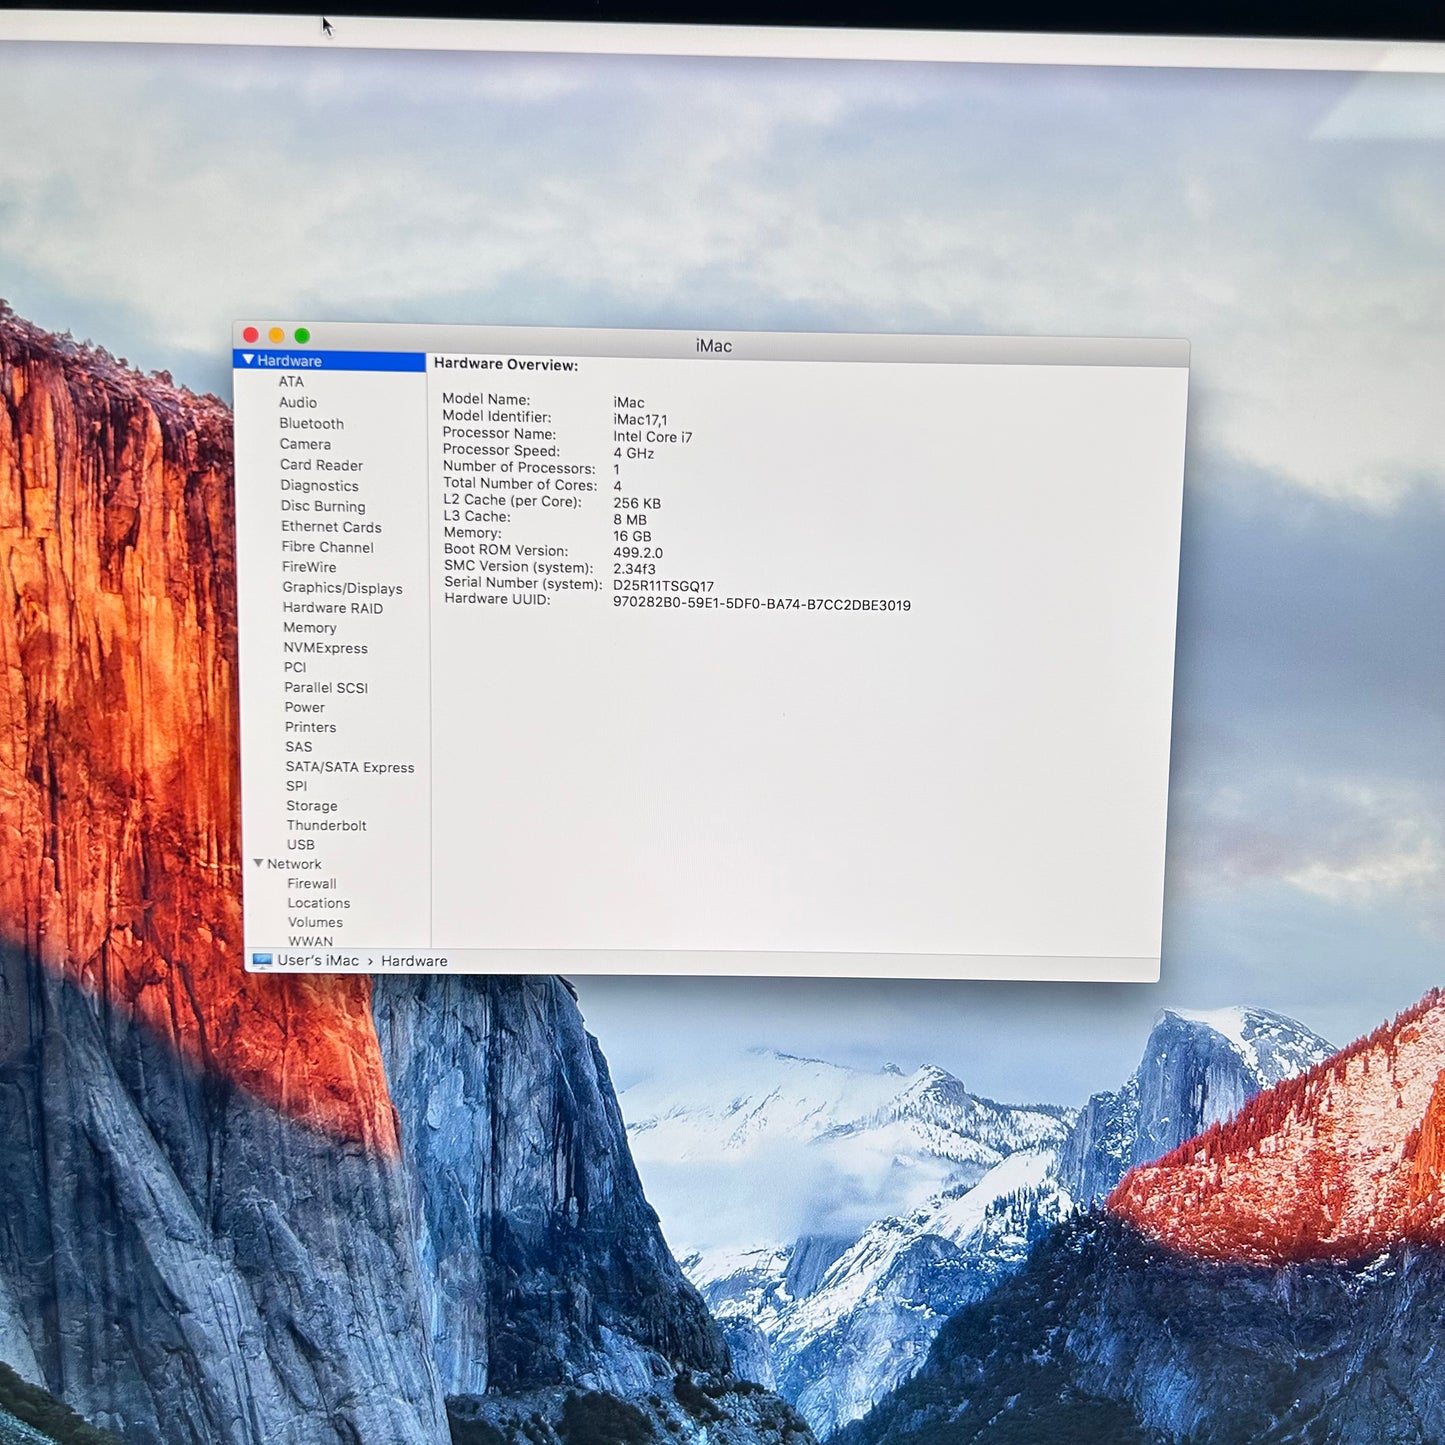
Task: Select Fibre Channel entry
Action: pyautogui.click(x=327, y=547)
